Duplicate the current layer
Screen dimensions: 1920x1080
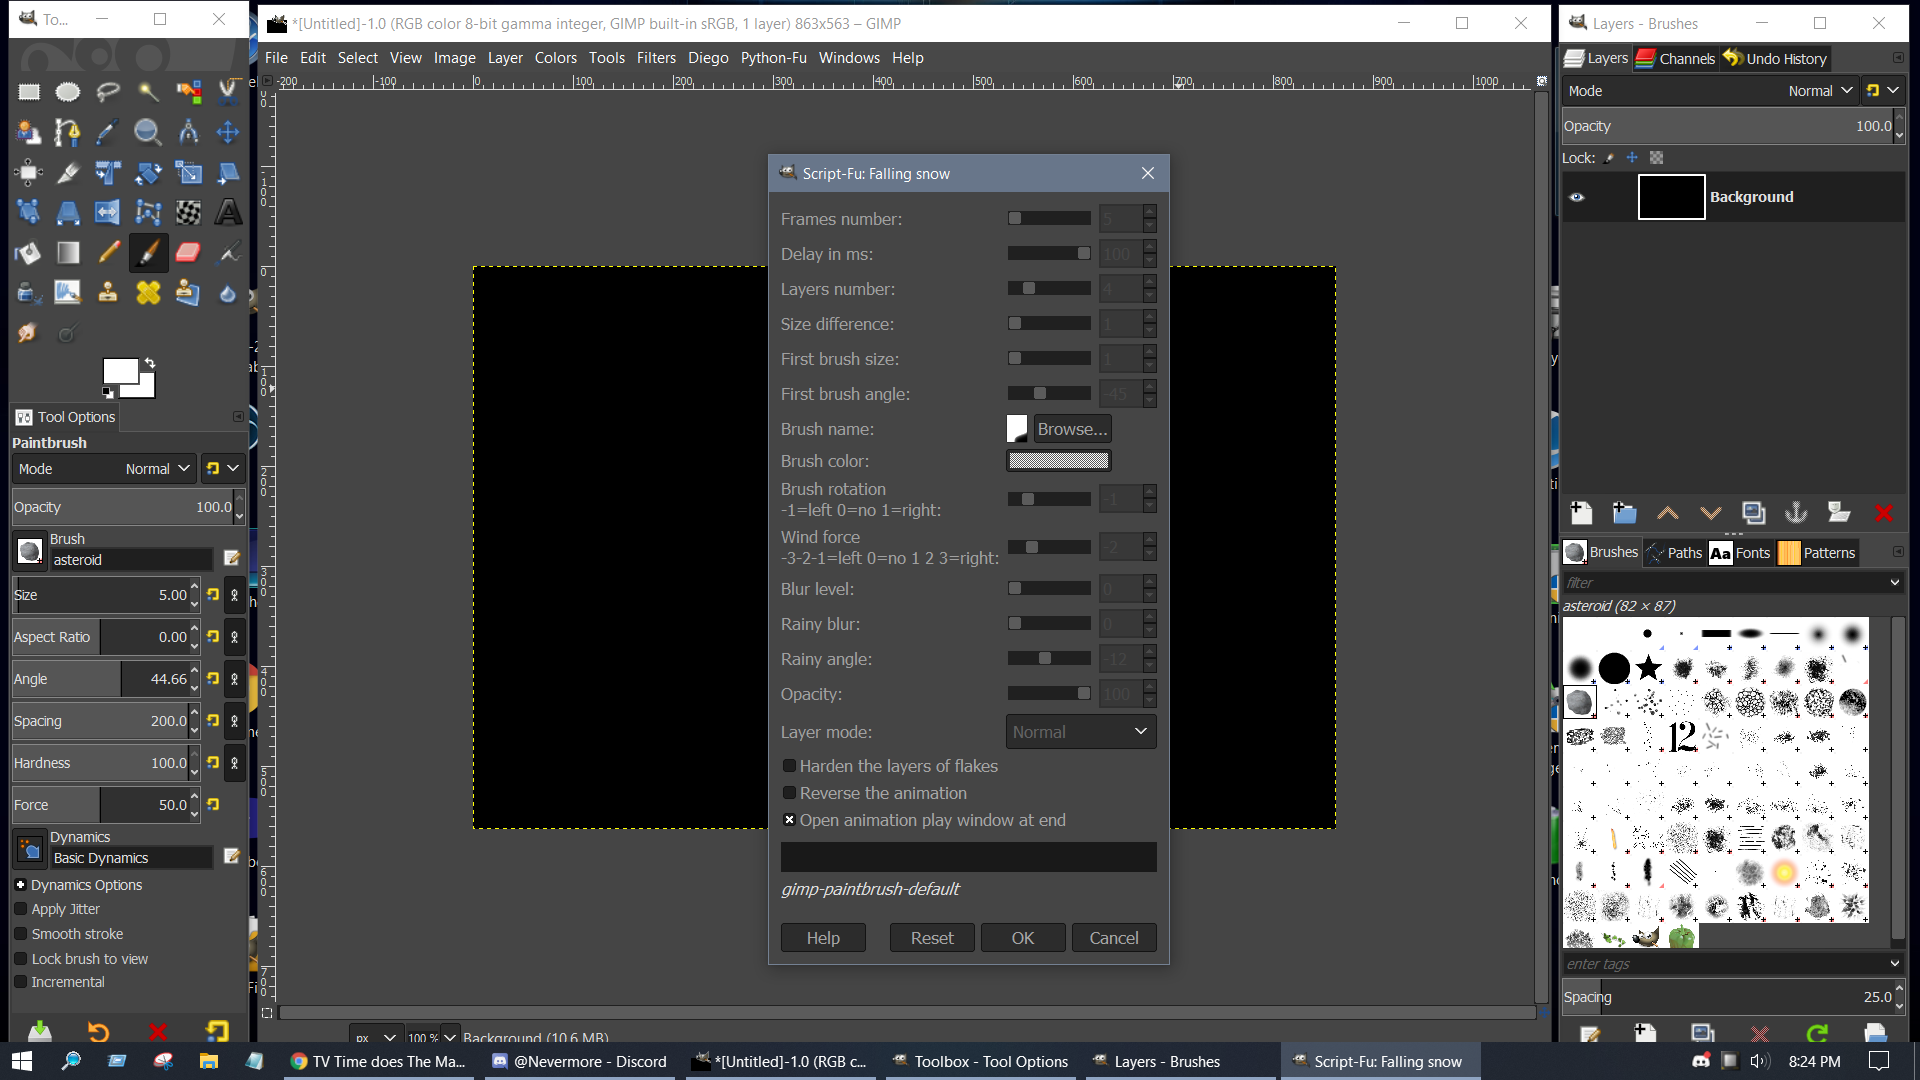click(x=1753, y=513)
